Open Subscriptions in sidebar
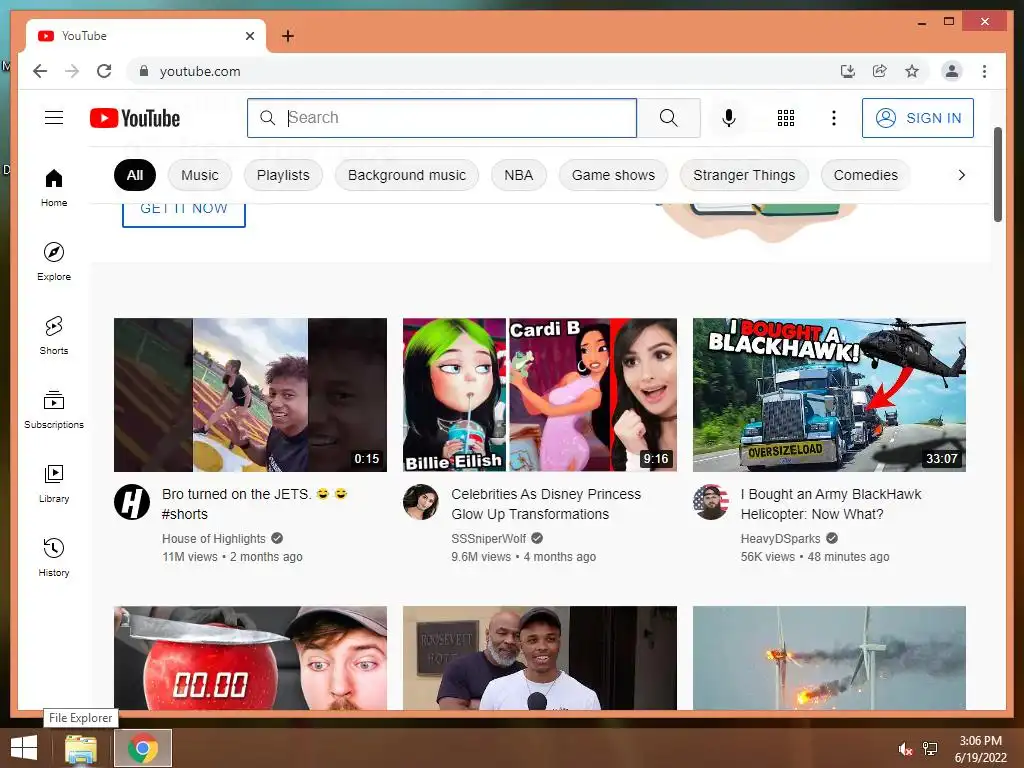 [x=54, y=409]
